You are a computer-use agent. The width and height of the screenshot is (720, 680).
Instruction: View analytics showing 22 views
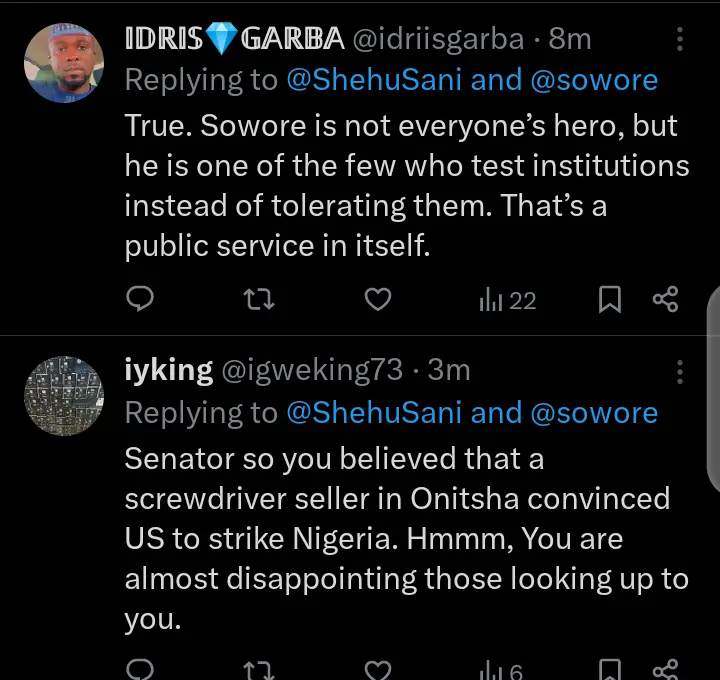pyautogui.click(x=508, y=299)
